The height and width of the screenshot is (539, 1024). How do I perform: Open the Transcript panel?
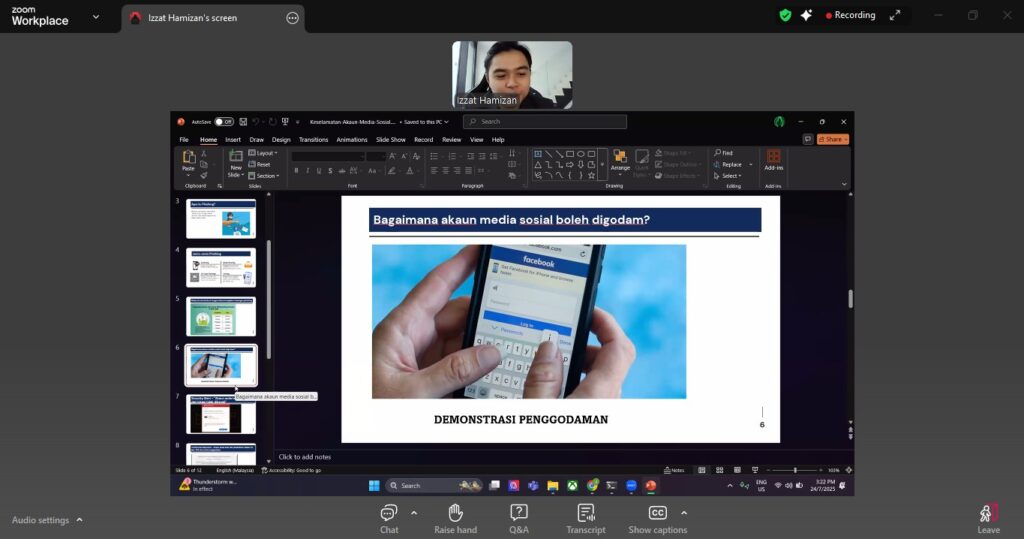pyautogui.click(x=585, y=517)
